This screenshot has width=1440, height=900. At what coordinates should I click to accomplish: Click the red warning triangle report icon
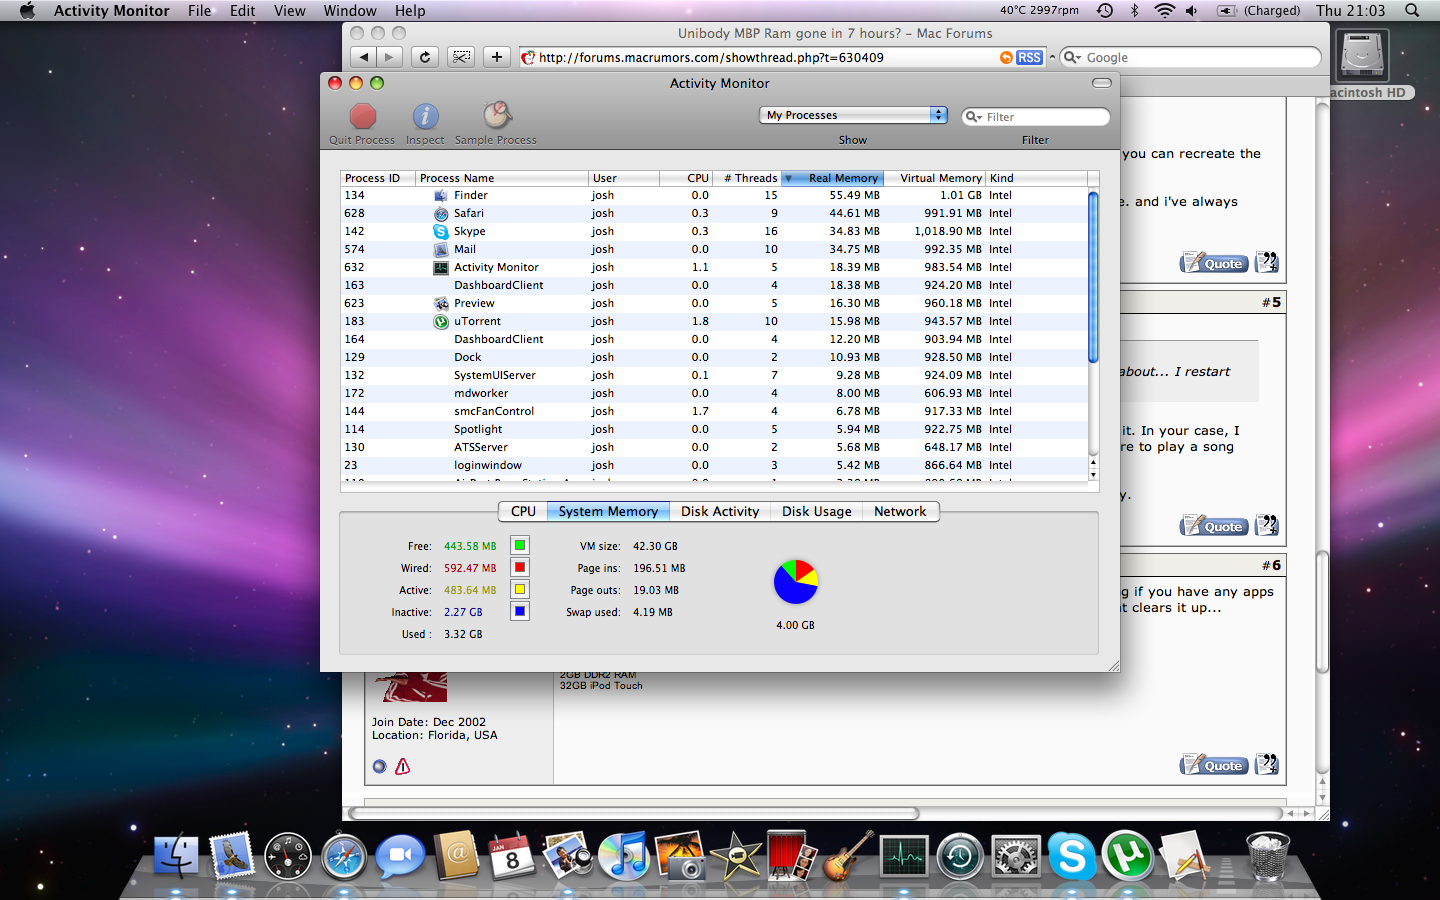click(x=403, y=767)
